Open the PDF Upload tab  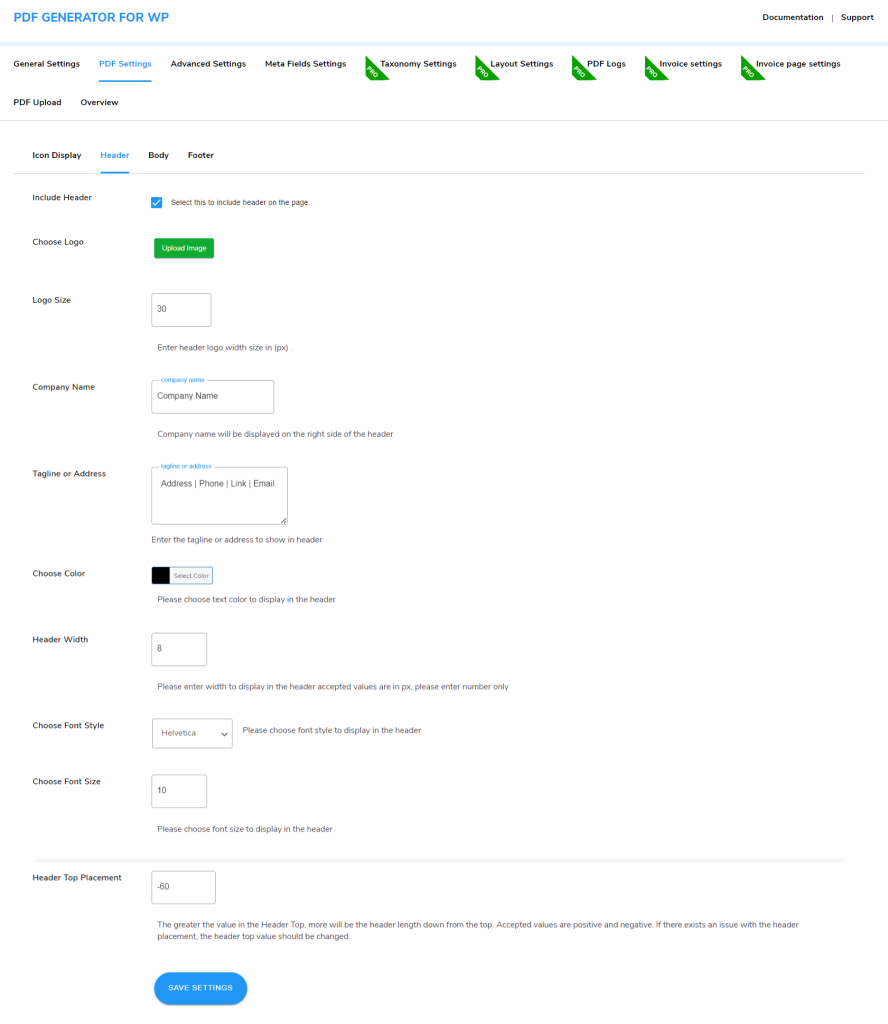coord(37,102)
